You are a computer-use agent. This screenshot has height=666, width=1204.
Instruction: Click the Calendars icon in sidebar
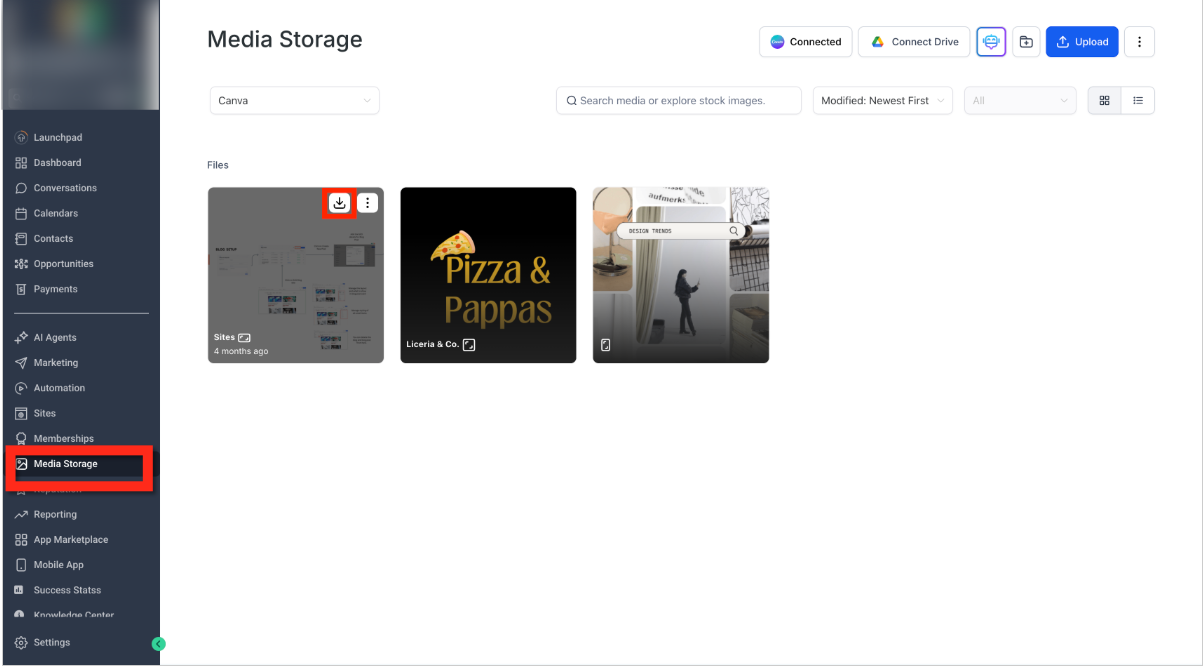point(21,213)
